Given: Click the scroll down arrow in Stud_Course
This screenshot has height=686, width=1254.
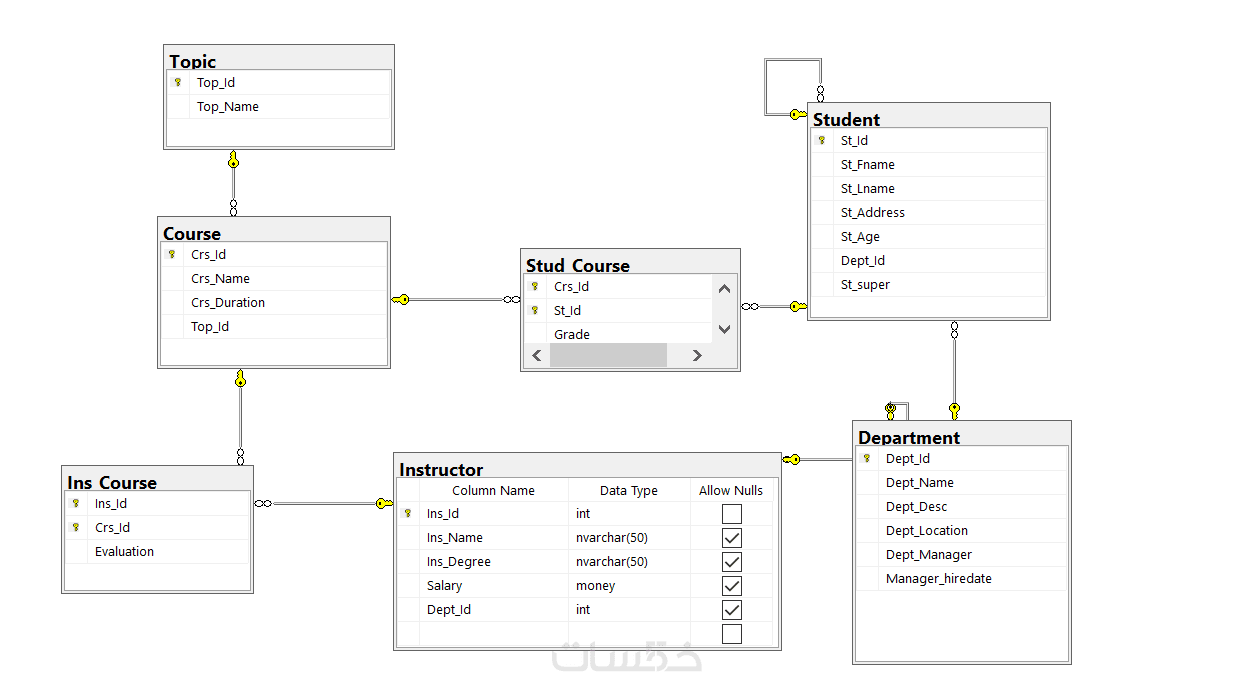Looking at the screenshot, I should click(x=725, y=329).
